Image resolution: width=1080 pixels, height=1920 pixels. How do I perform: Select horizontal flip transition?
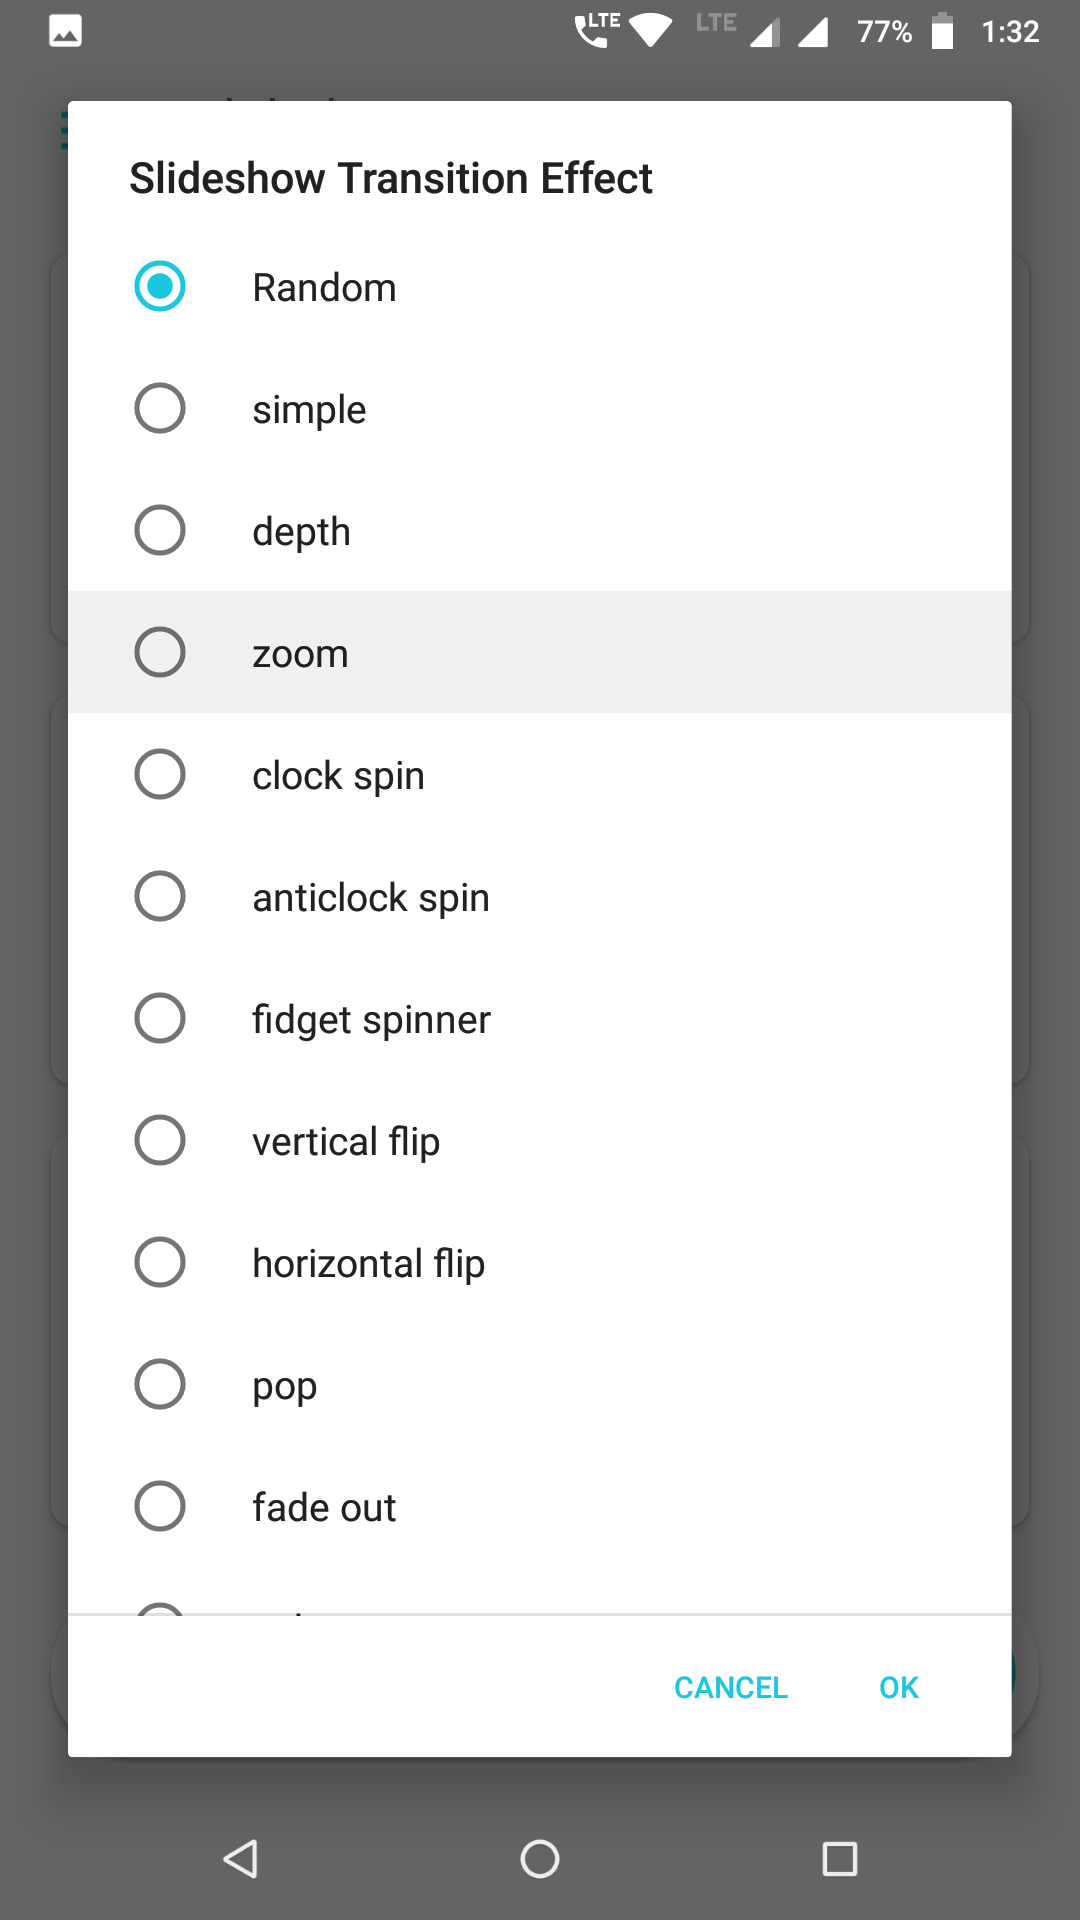coord(540,1263)
